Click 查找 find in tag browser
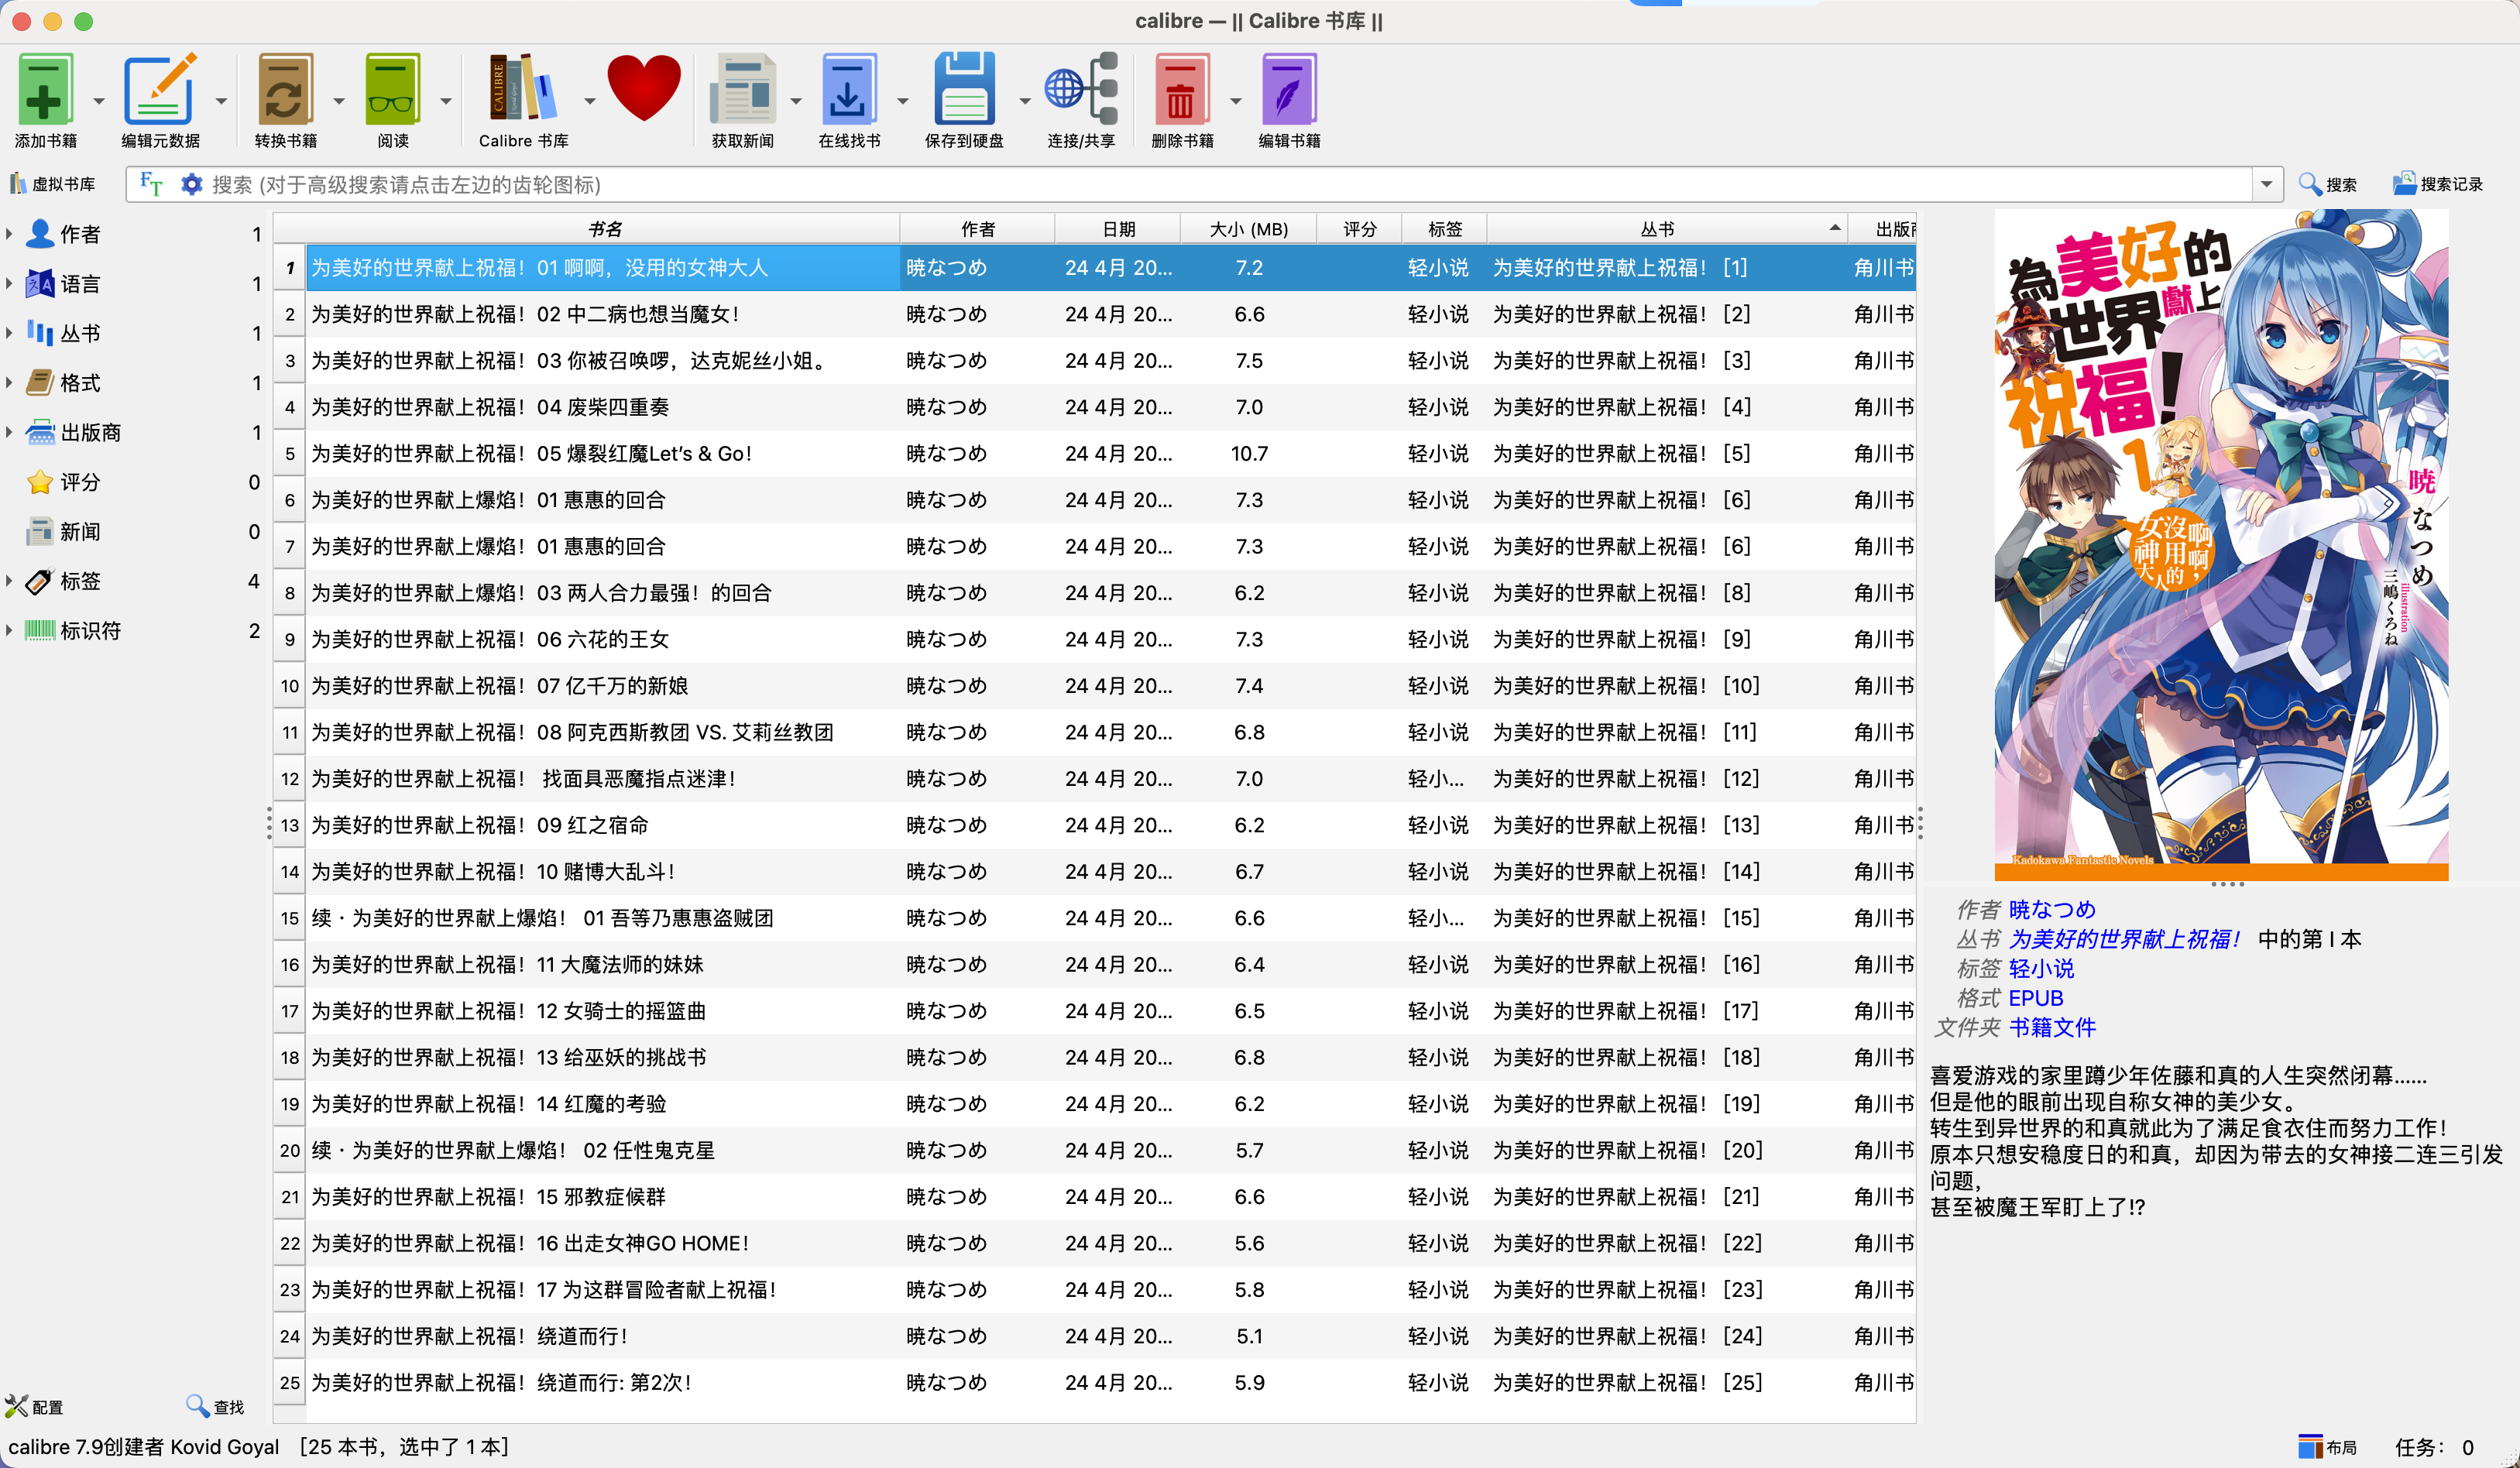Viewport: 2520px width, 1468px height. coord(215,1406)
